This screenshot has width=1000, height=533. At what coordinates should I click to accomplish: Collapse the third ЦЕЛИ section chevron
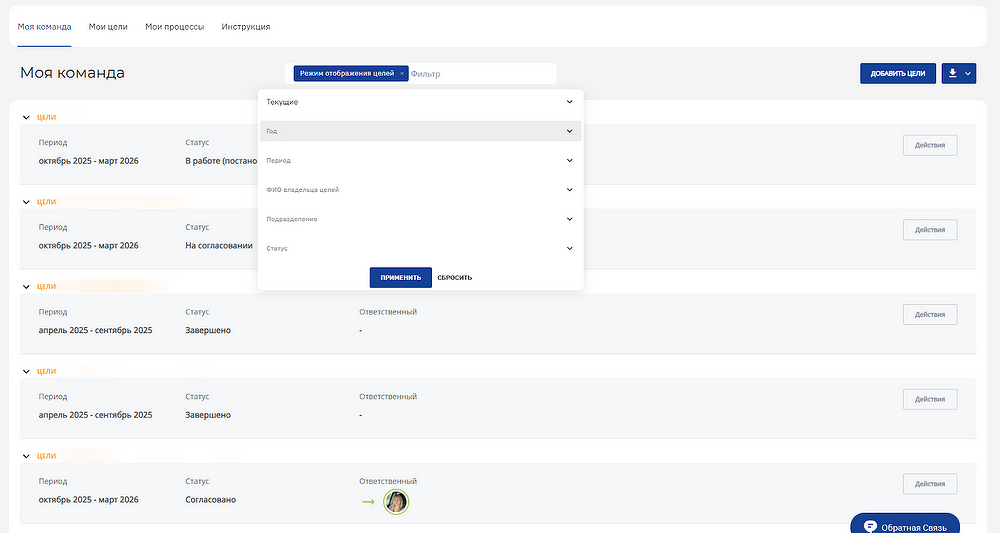[x=27, y=286]
